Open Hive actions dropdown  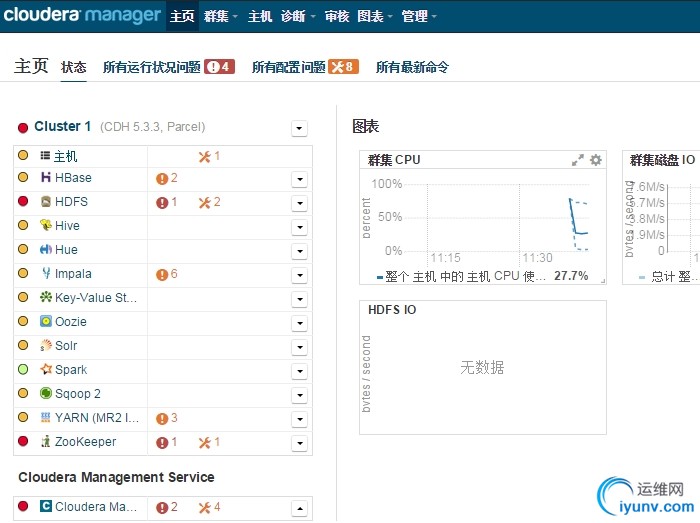tap(300, 228)
